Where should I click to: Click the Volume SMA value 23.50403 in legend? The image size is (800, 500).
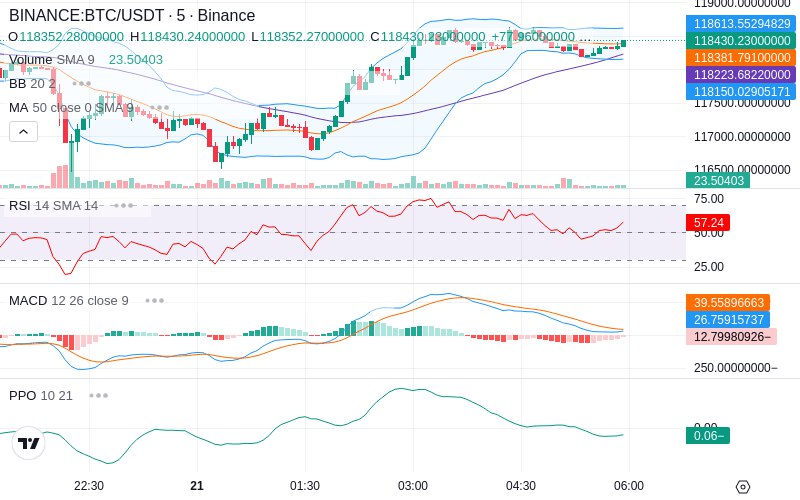click(x=136, y=60)
